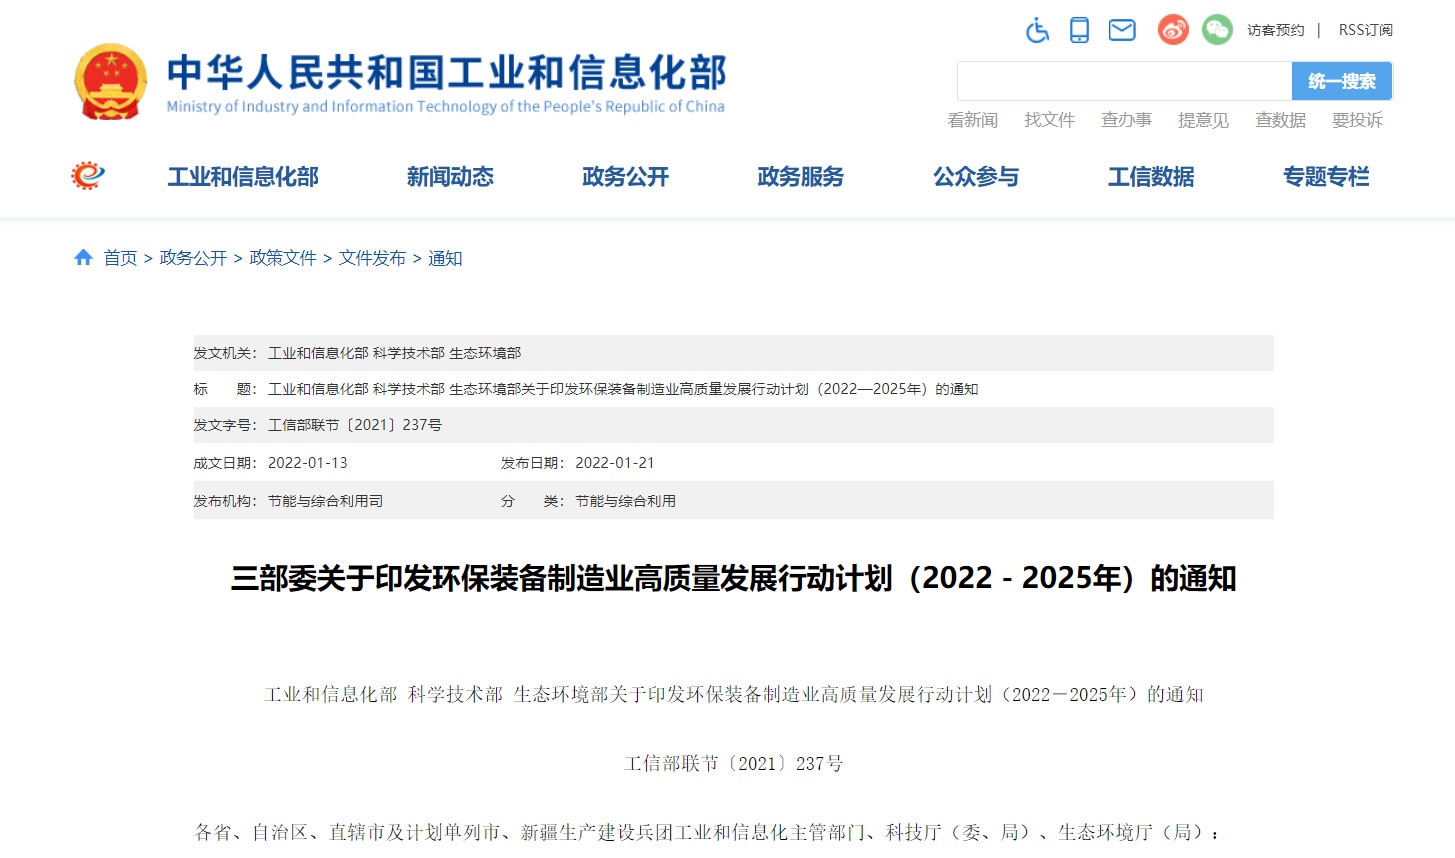Viewport: 1455px width, 858px height.
Task: Open the Weibo icon
Action: [1173, 30]
